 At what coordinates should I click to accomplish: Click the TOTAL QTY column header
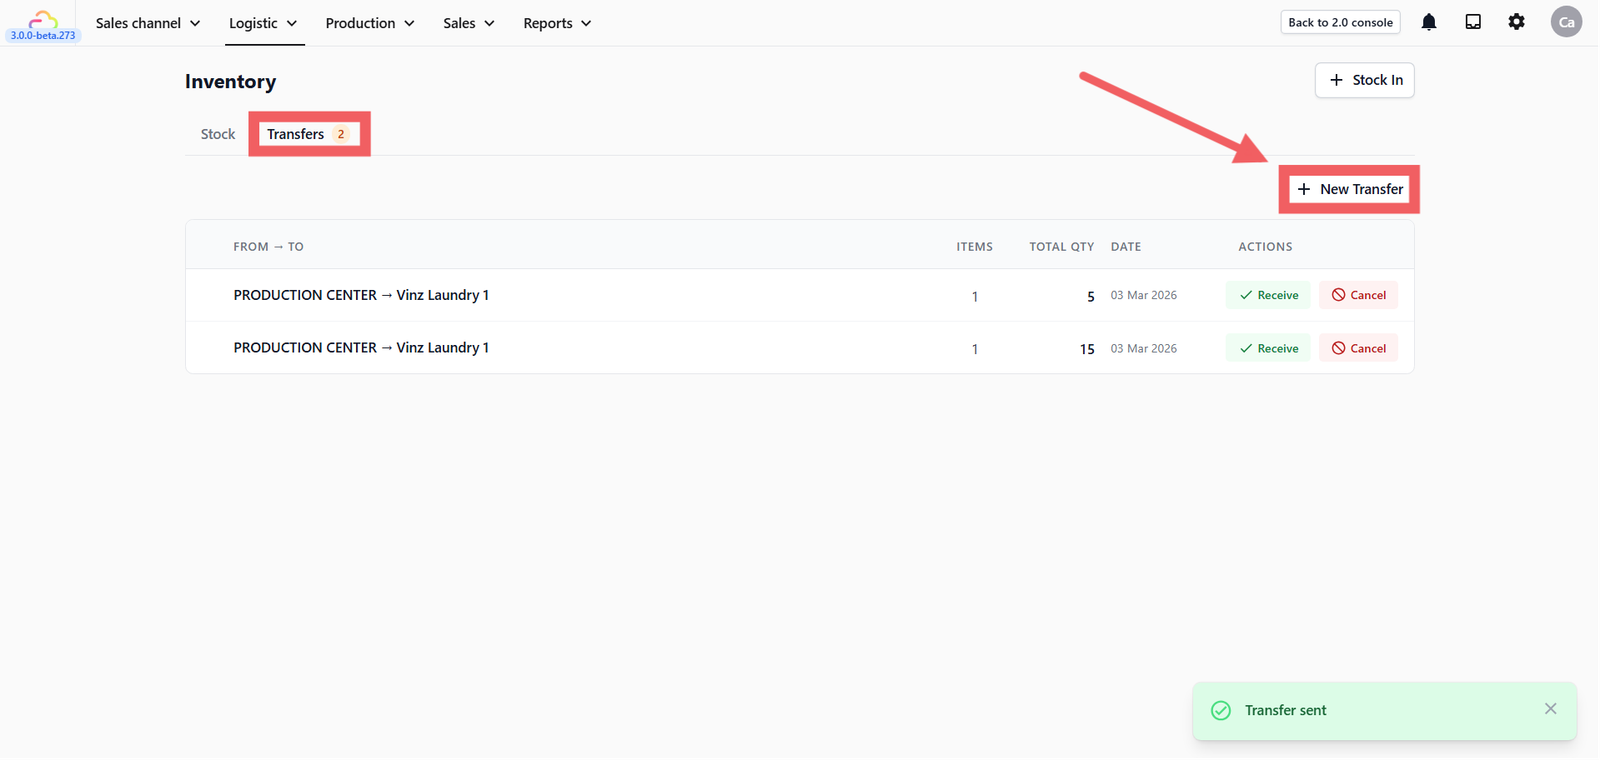[x=1061, y=246]
